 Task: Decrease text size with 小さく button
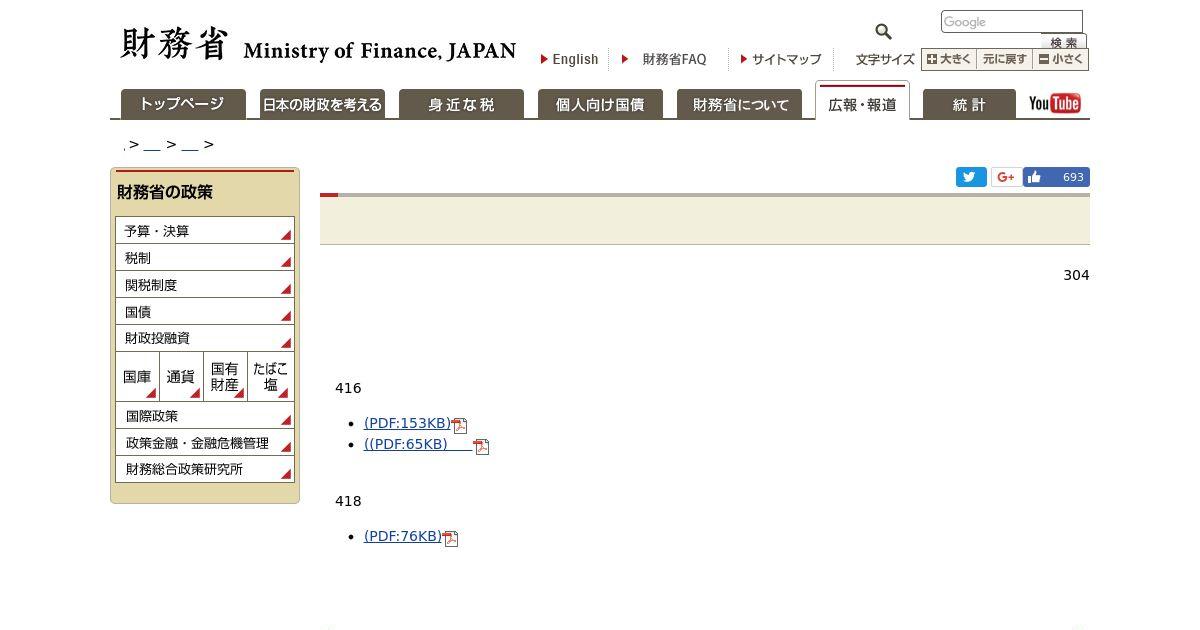point(1060,59)
